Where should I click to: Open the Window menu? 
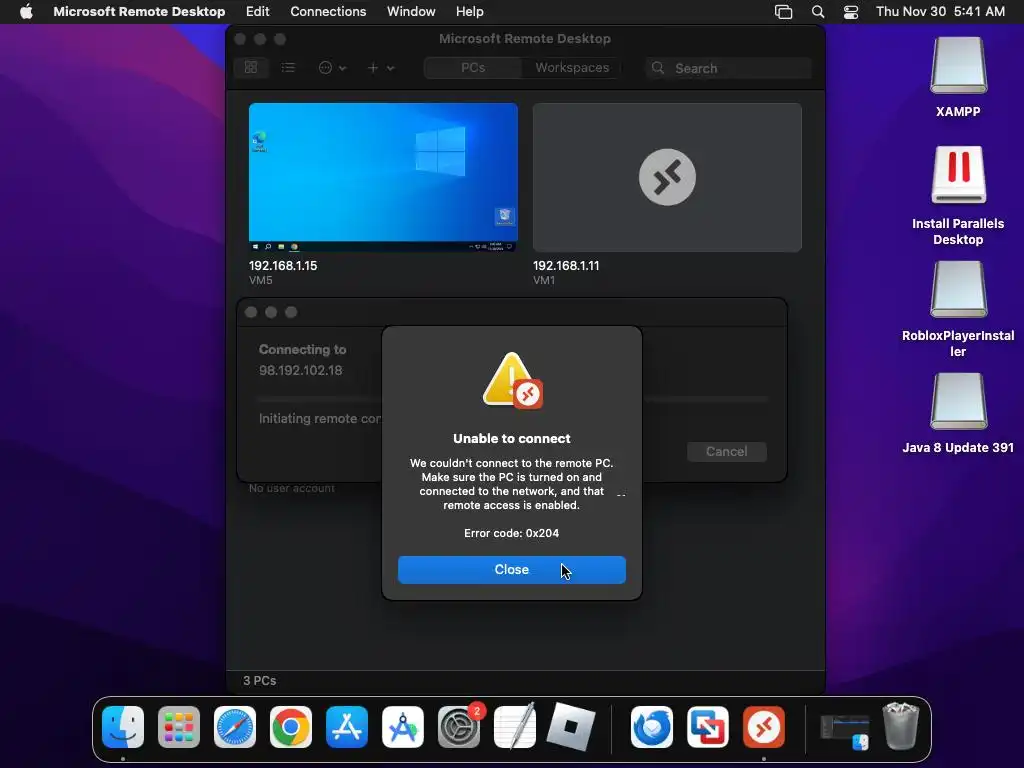point(411,12)
